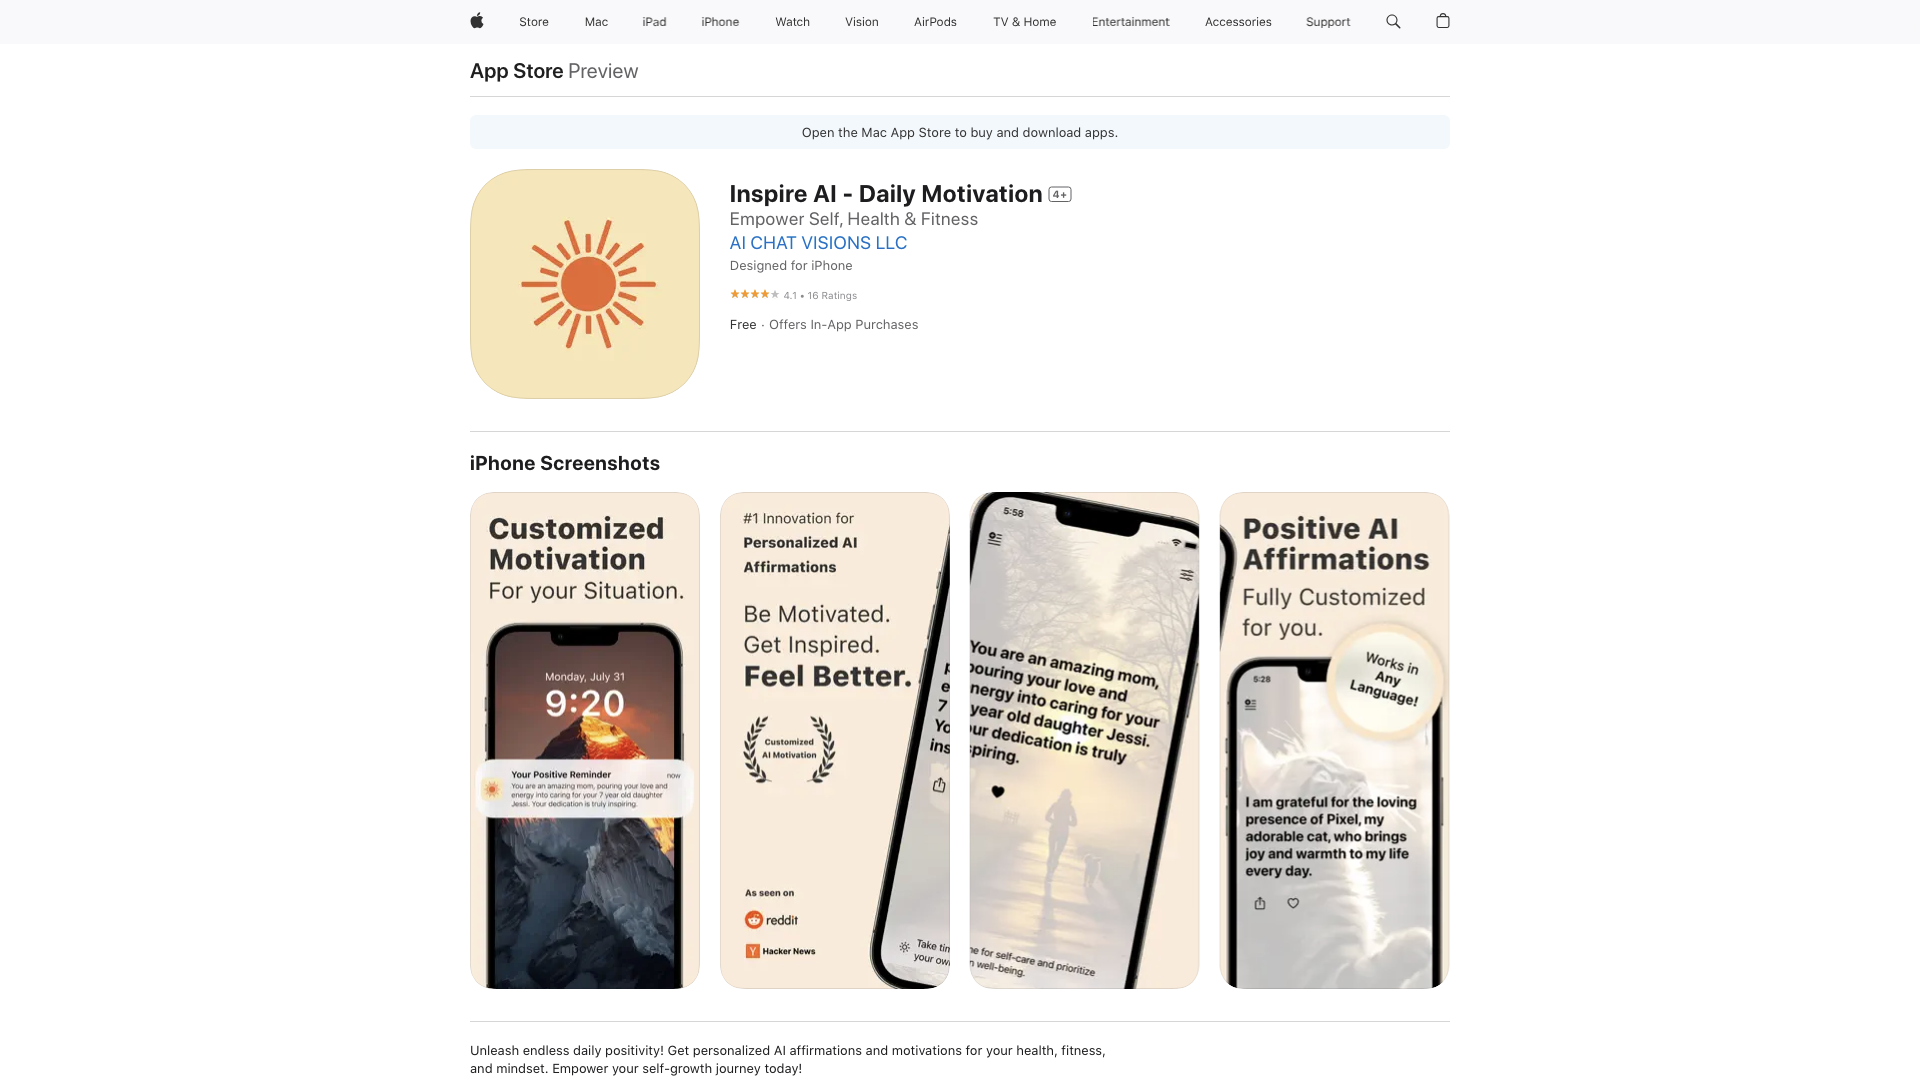View the first iPhone screenshot thumbnail
1920x1080 pixels.
pos(584,740)
